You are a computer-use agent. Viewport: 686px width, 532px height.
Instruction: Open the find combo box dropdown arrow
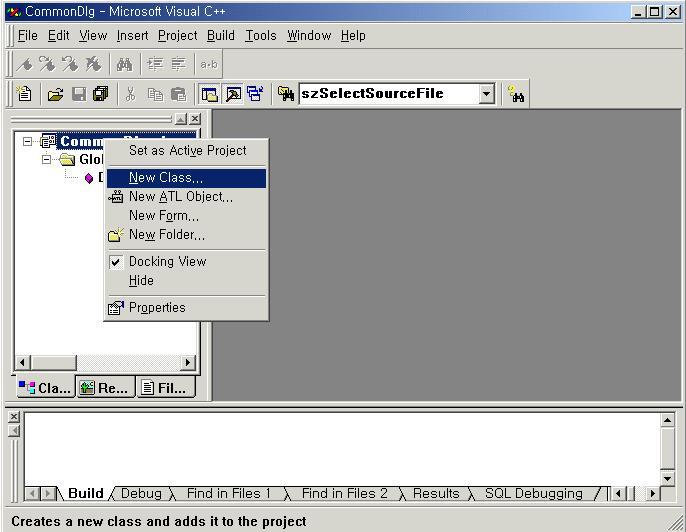tap(486, 94)
